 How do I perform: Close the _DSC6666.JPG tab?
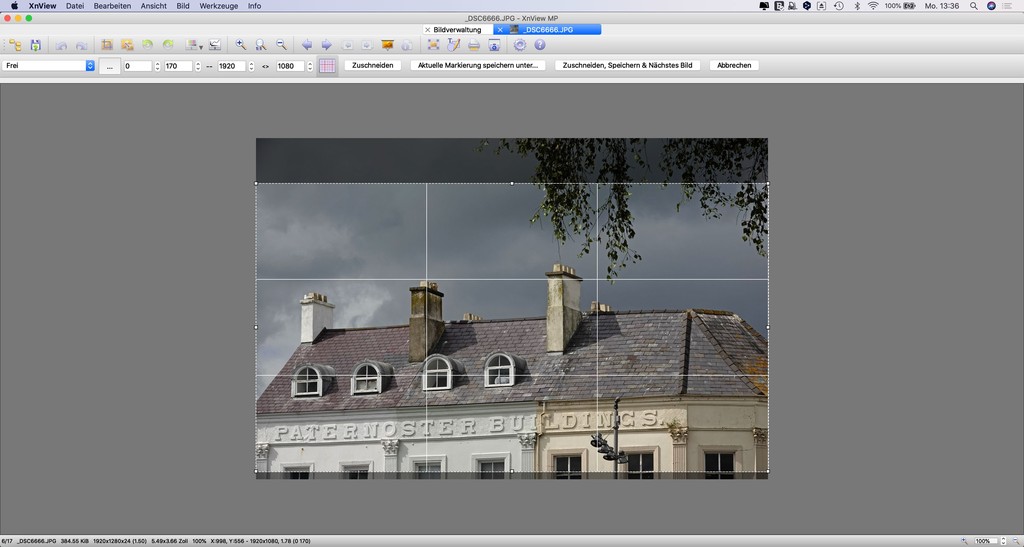(500, 30)
